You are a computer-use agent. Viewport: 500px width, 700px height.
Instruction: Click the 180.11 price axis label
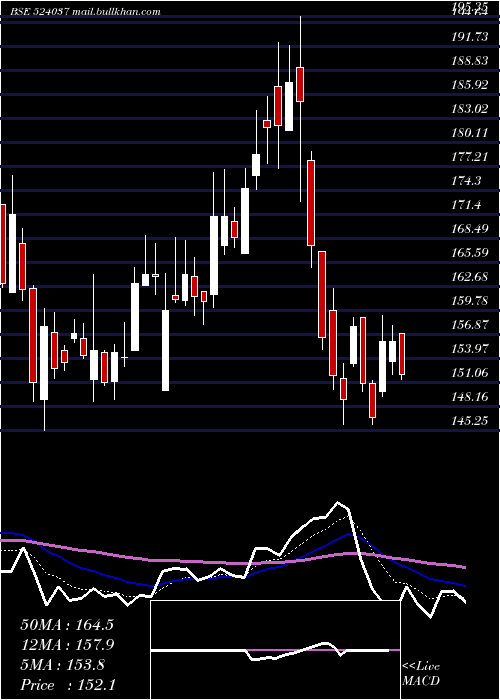470,133
